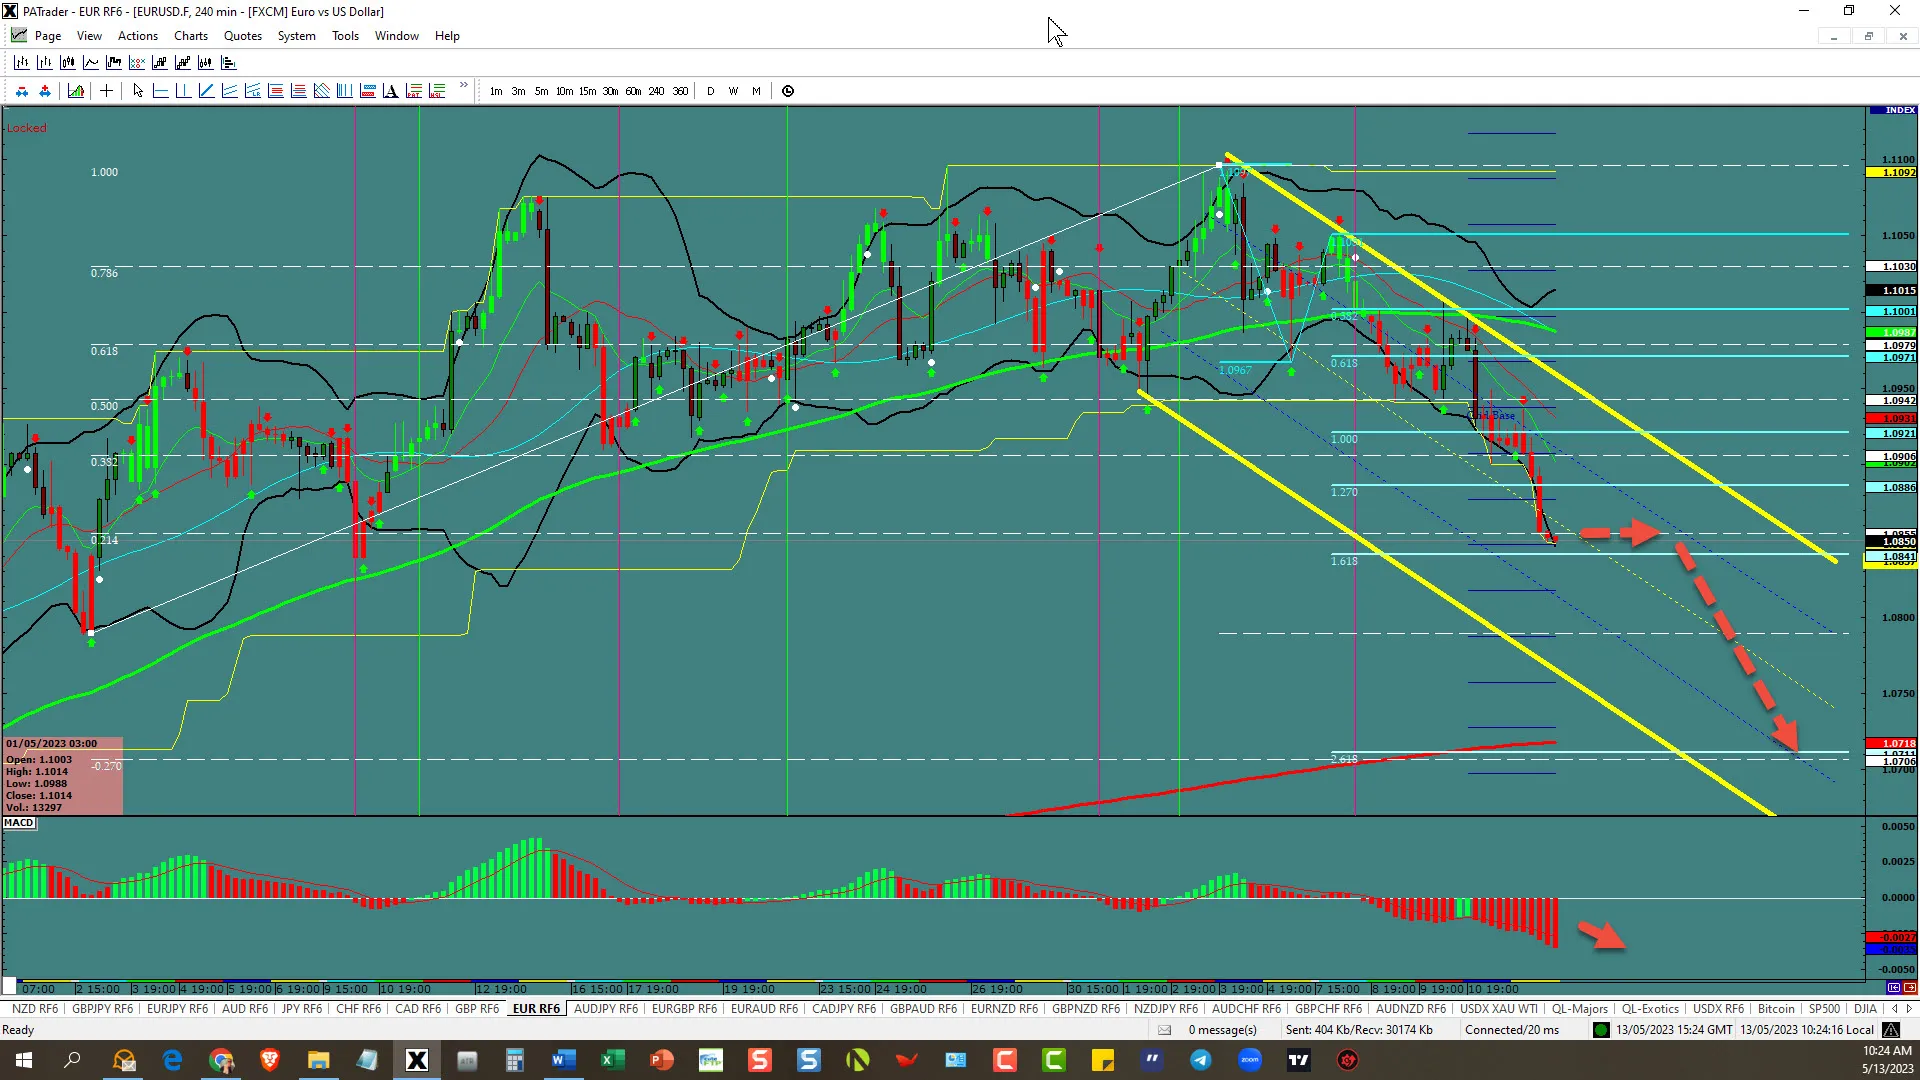Image resolution: width=1920 pixels, height=1080 pixels.
Task: Switch to the AUD RF6 page tab
Action: 245,1009
